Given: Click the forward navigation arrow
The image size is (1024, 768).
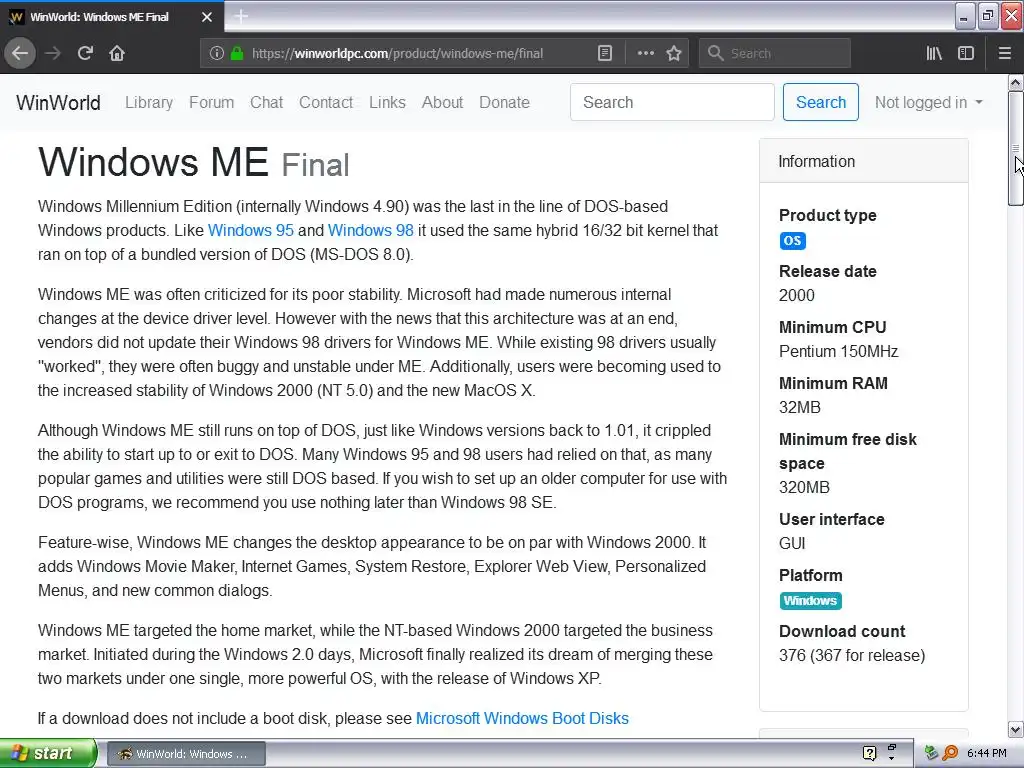Looking at the screenshot, I should click(53, 53).
